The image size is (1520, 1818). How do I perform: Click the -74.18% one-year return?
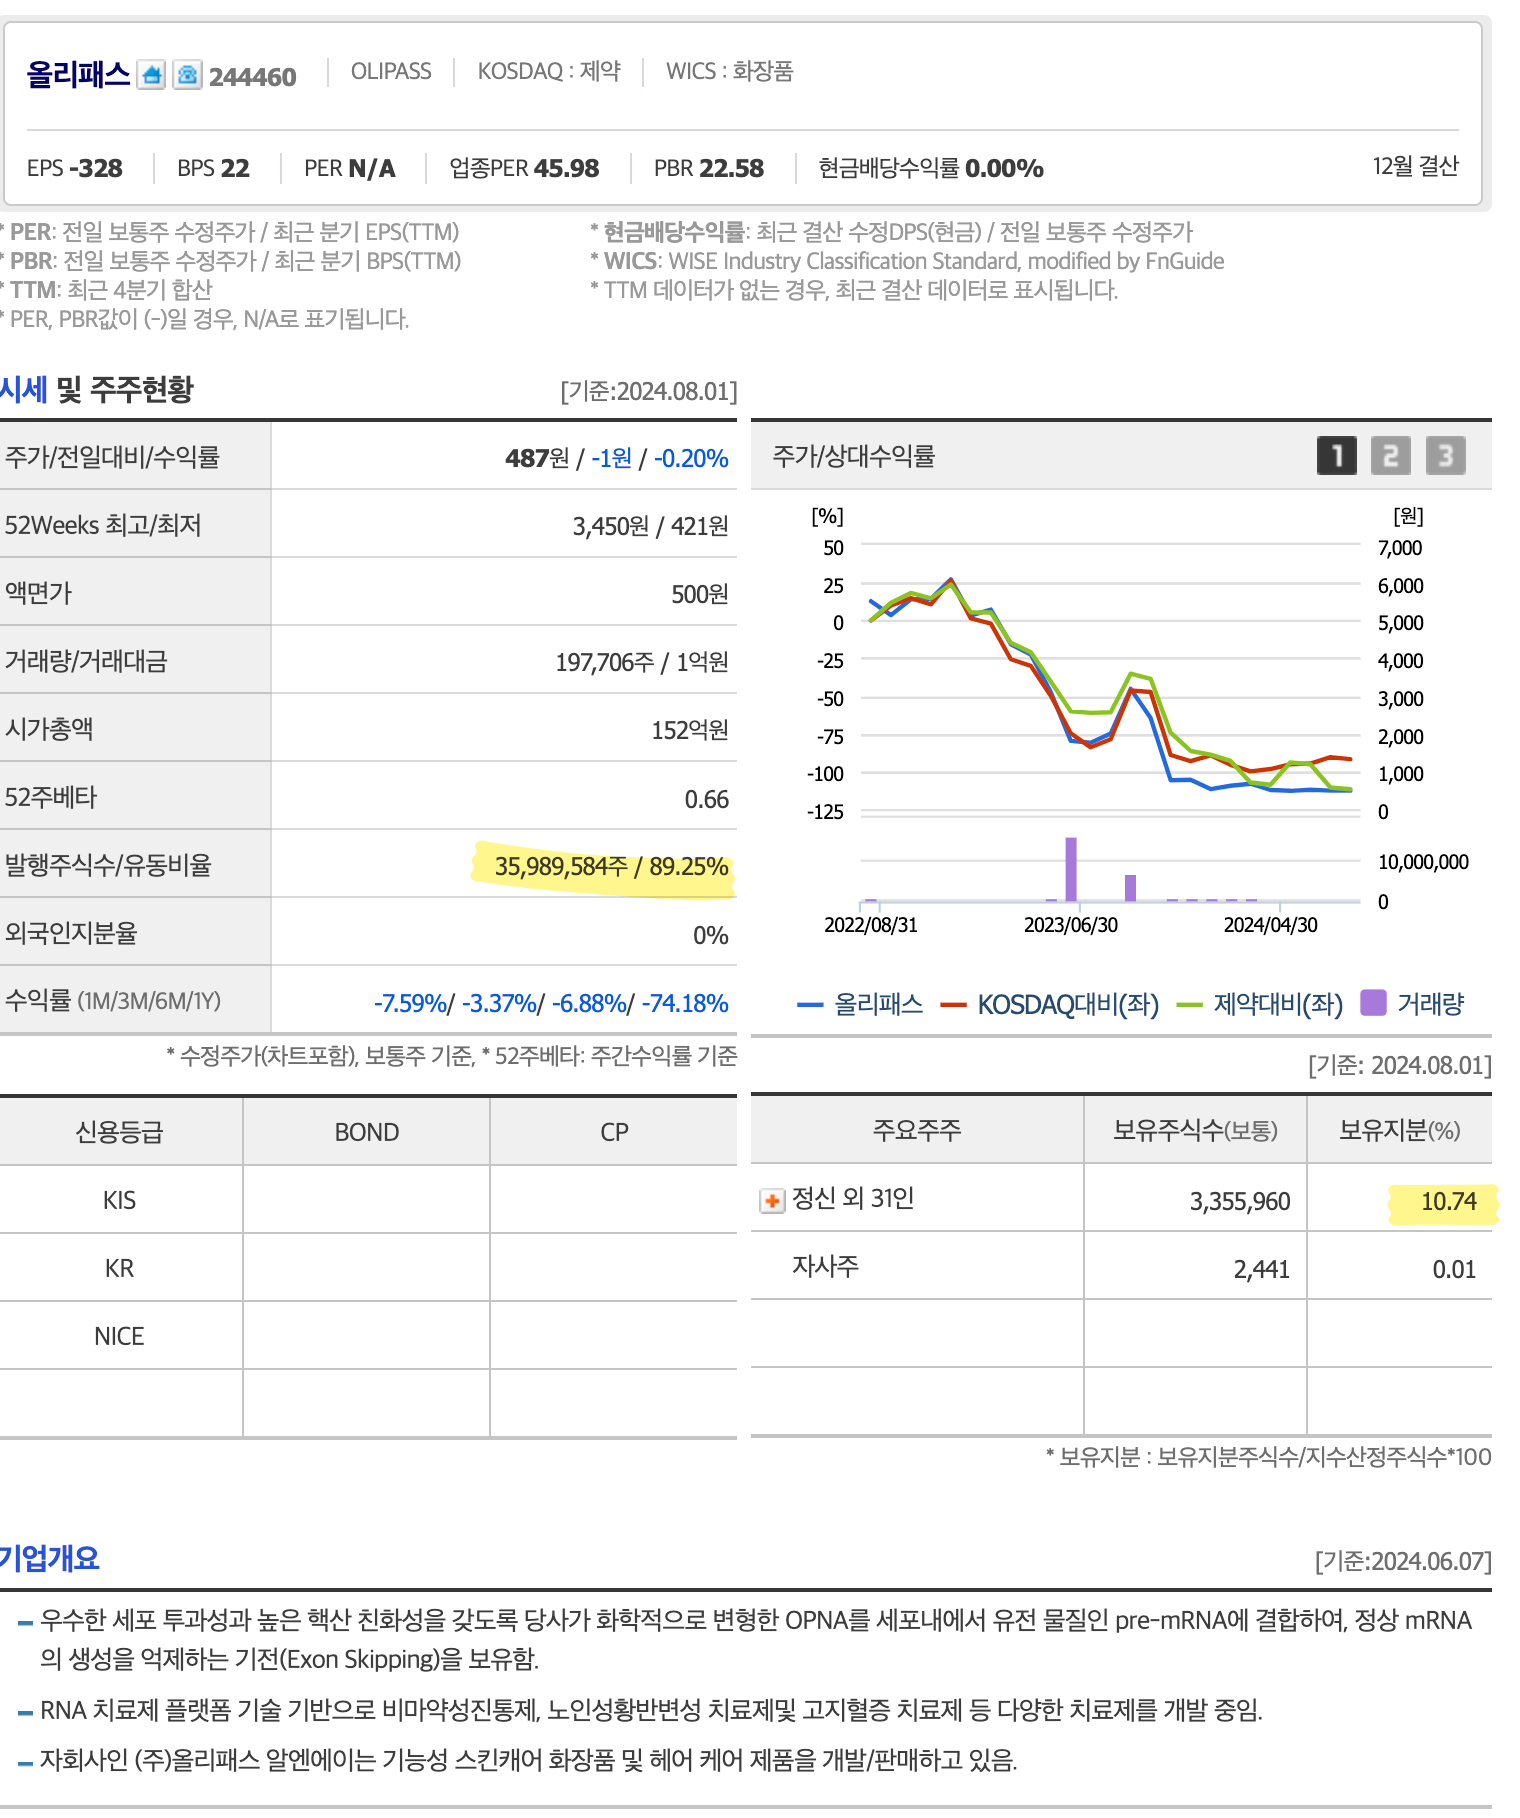pos(685,1003)
